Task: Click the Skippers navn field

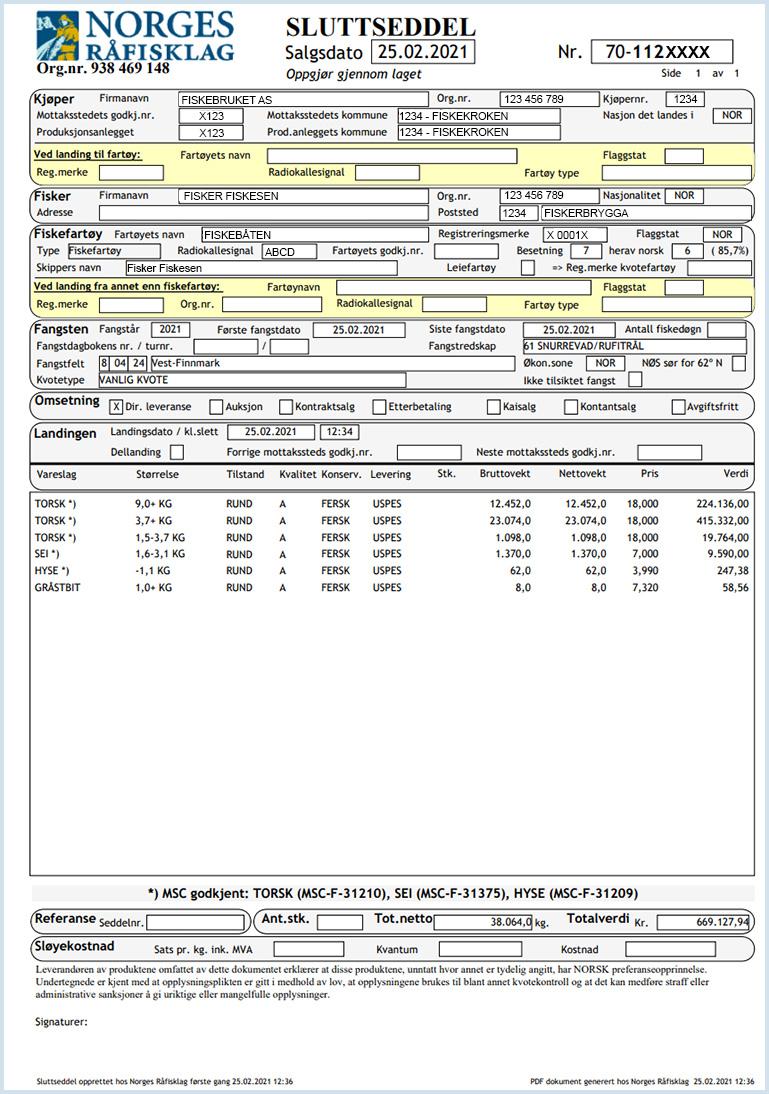Action: click(261, 268)
